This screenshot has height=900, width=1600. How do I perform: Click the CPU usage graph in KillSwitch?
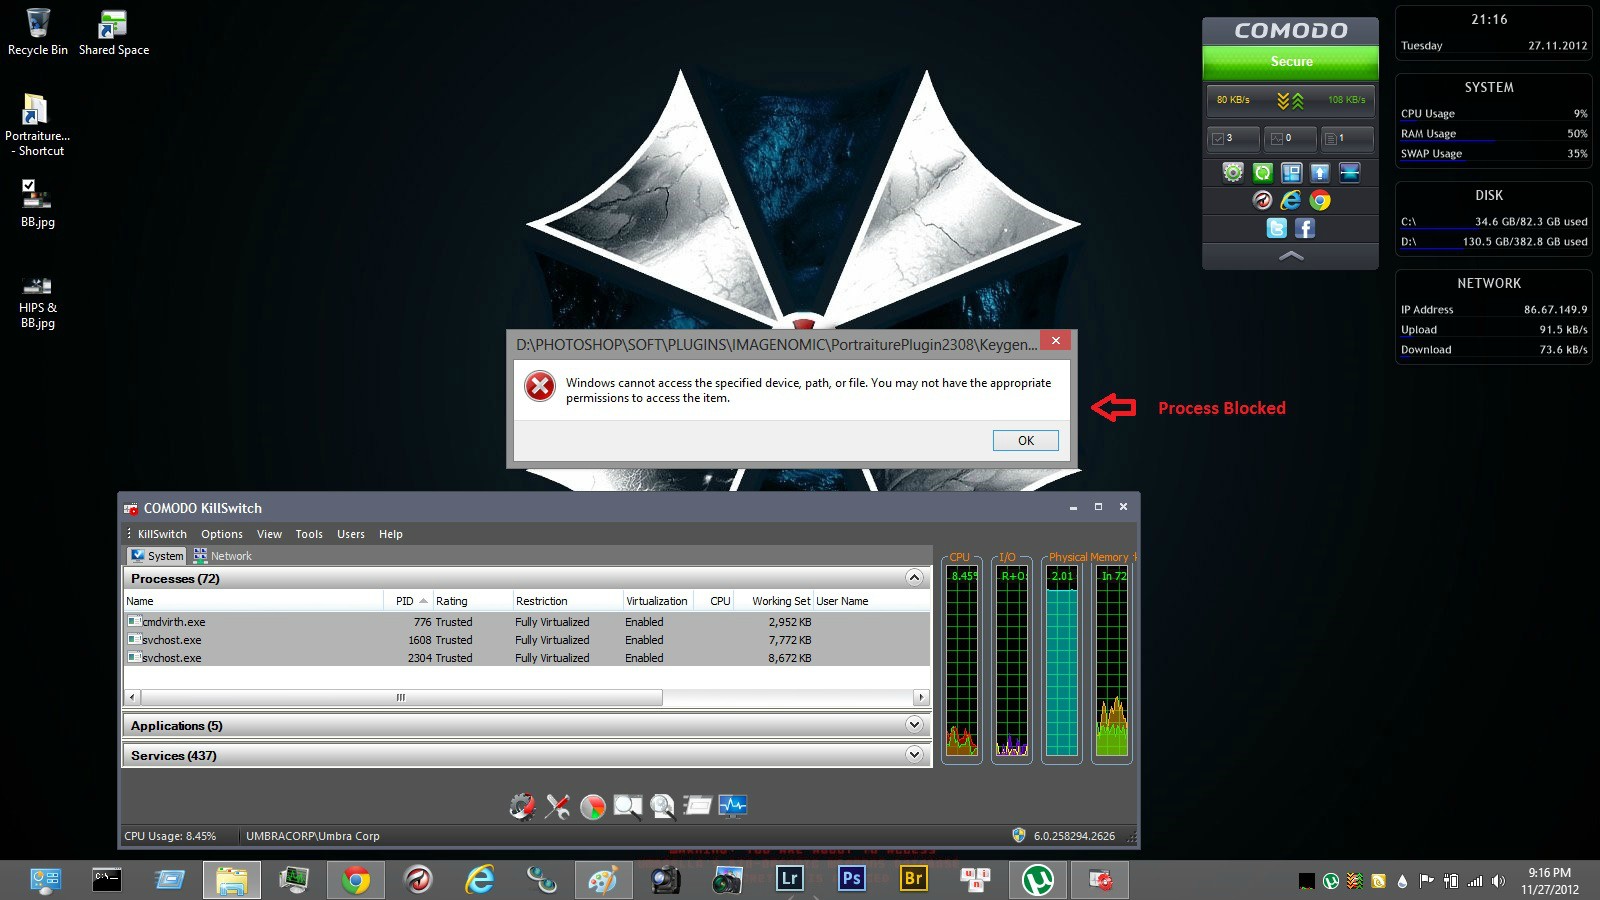[962, 660]
